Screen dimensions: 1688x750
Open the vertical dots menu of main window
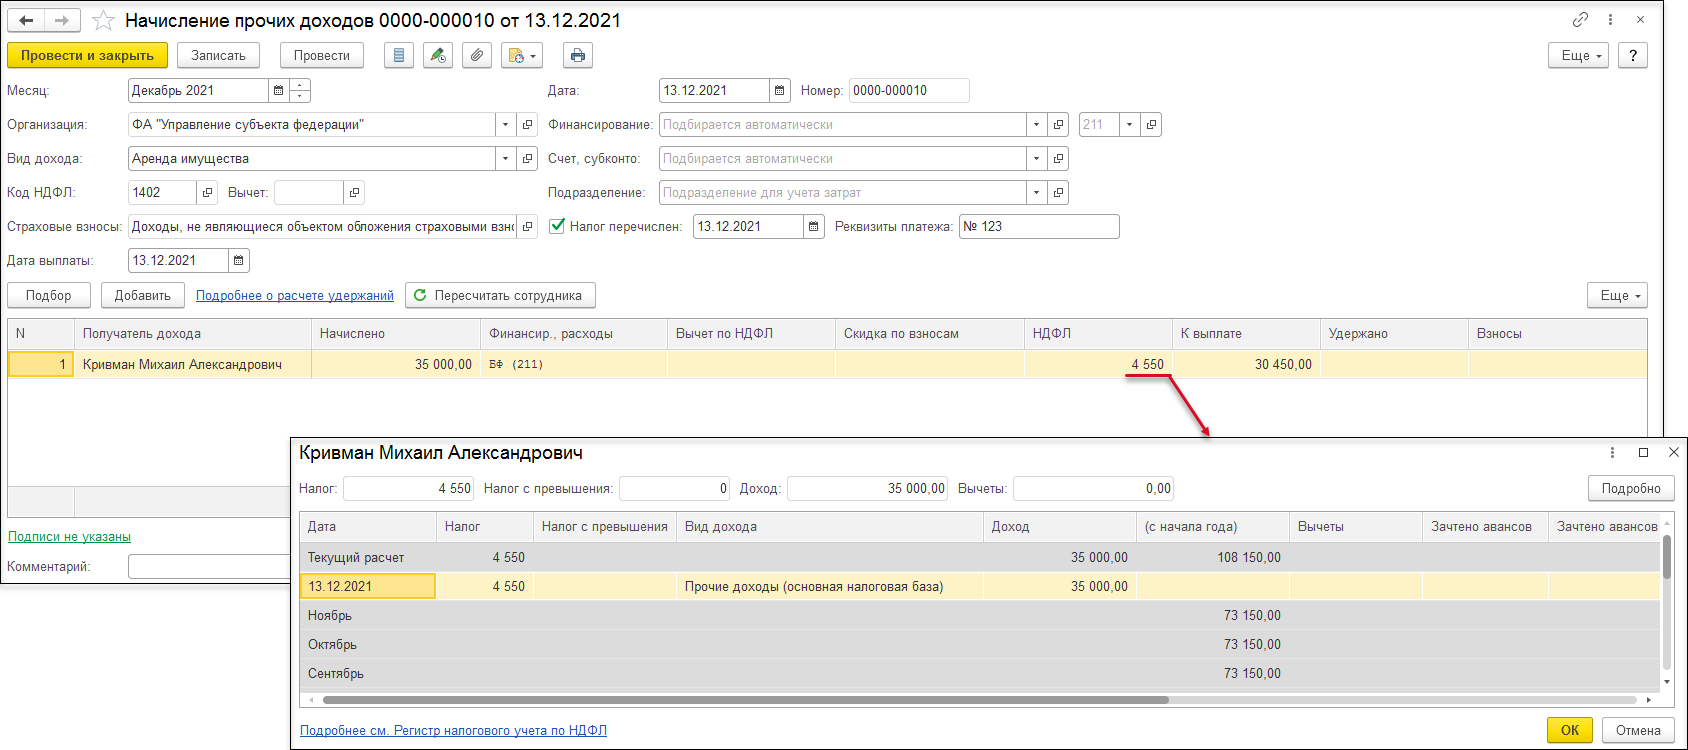pos(1610,20)
